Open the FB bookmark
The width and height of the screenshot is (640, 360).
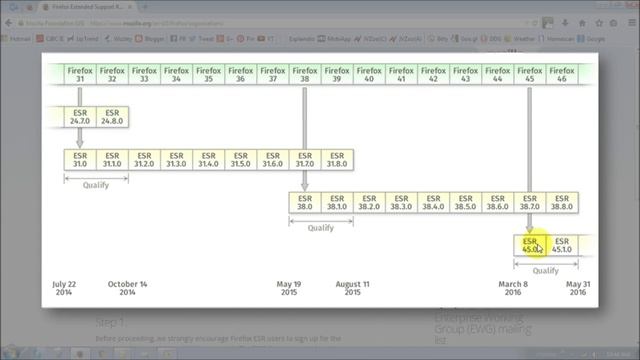[x=178, y=39]
